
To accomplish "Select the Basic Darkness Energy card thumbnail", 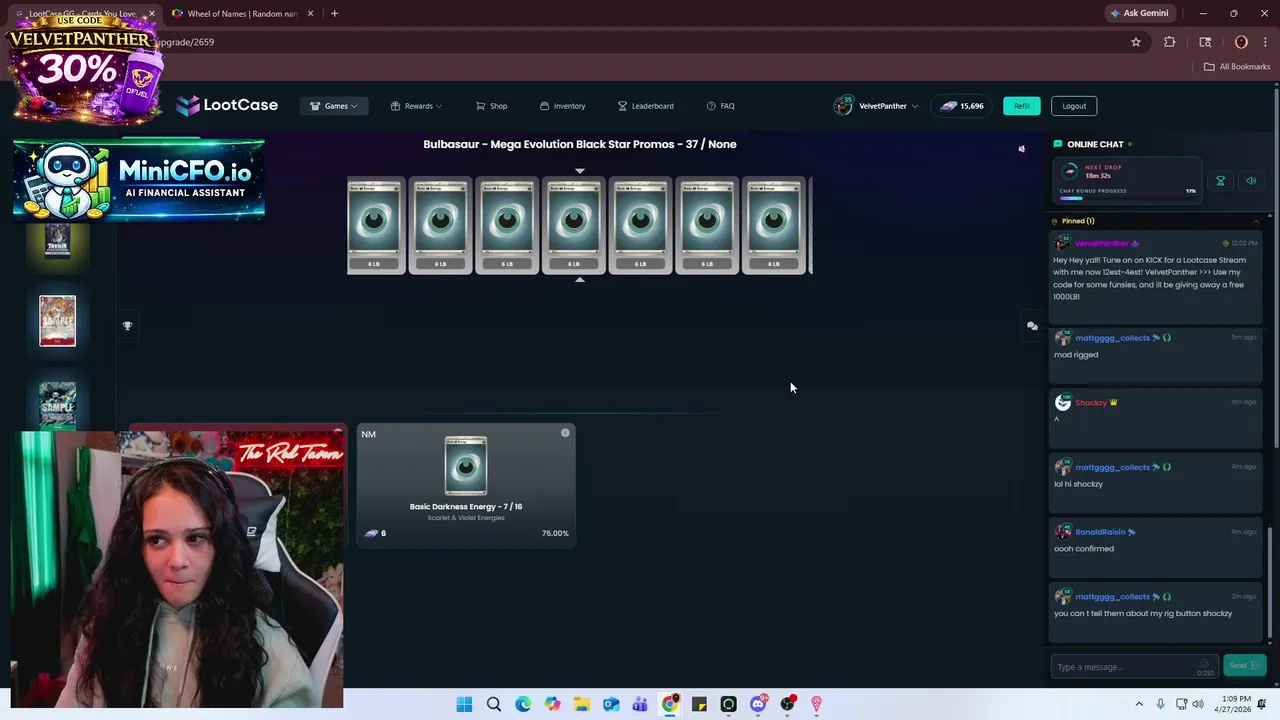I will 466,466.
